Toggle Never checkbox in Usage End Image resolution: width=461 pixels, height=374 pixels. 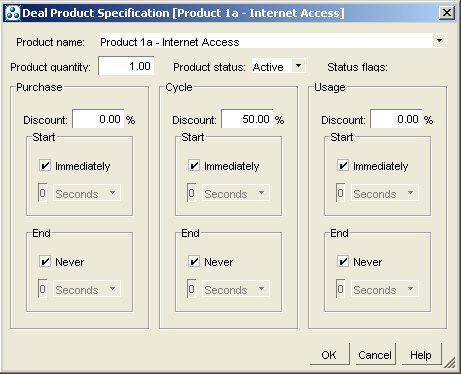343,261
